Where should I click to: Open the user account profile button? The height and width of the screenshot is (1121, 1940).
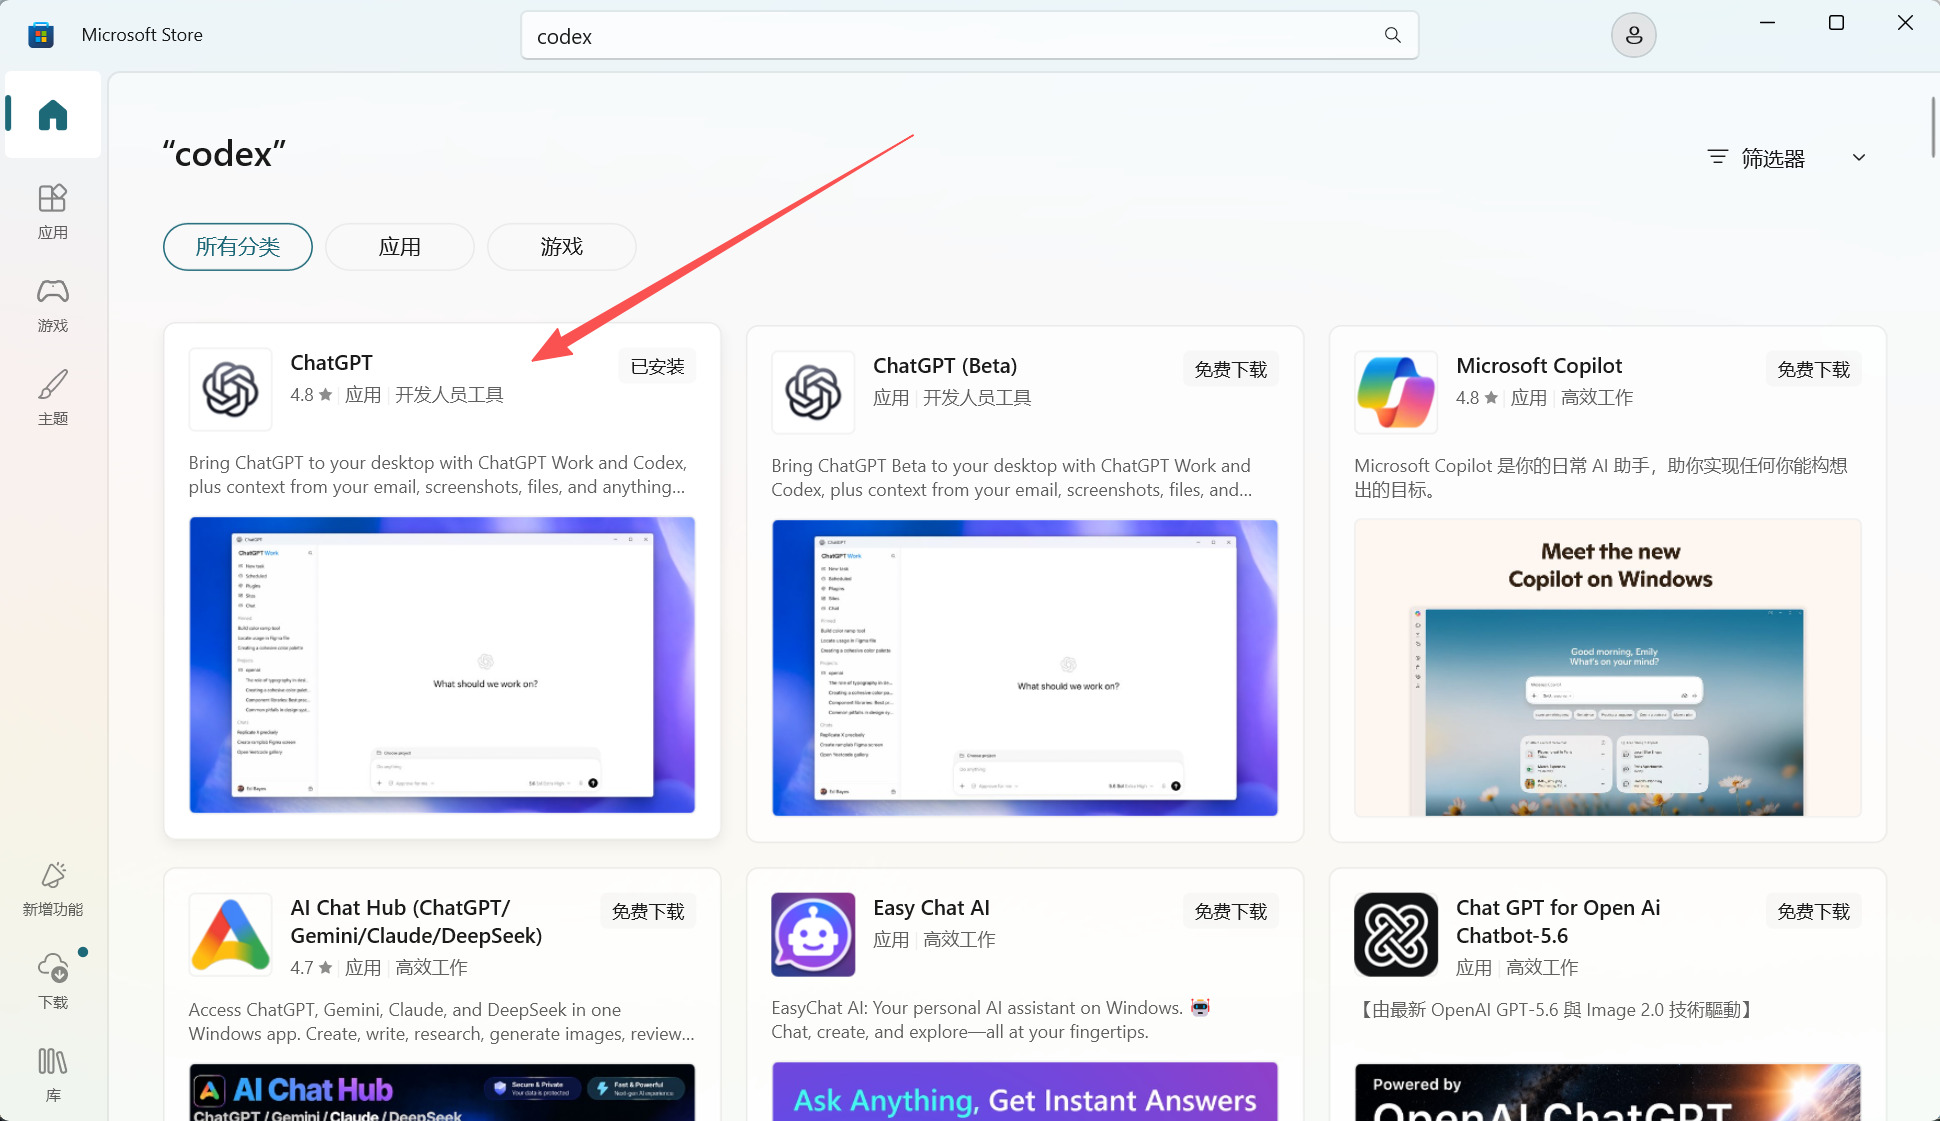1633,35
